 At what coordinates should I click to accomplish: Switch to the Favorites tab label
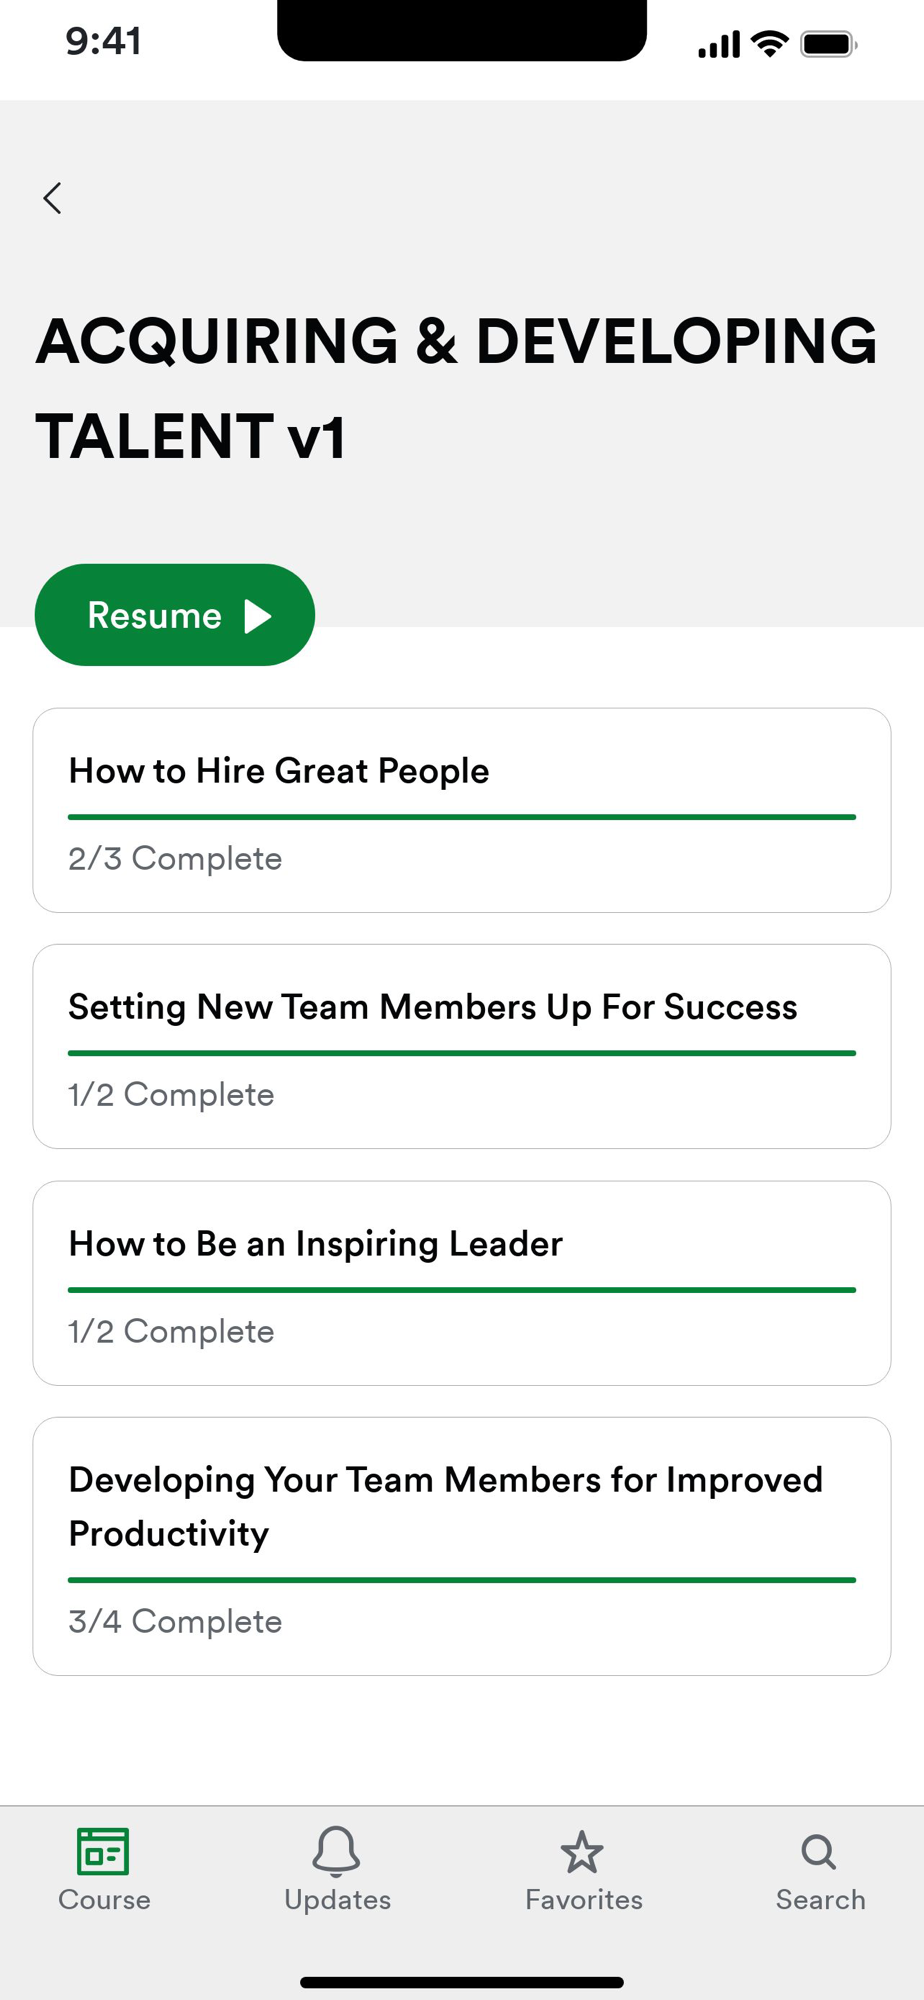point(584,1900)
